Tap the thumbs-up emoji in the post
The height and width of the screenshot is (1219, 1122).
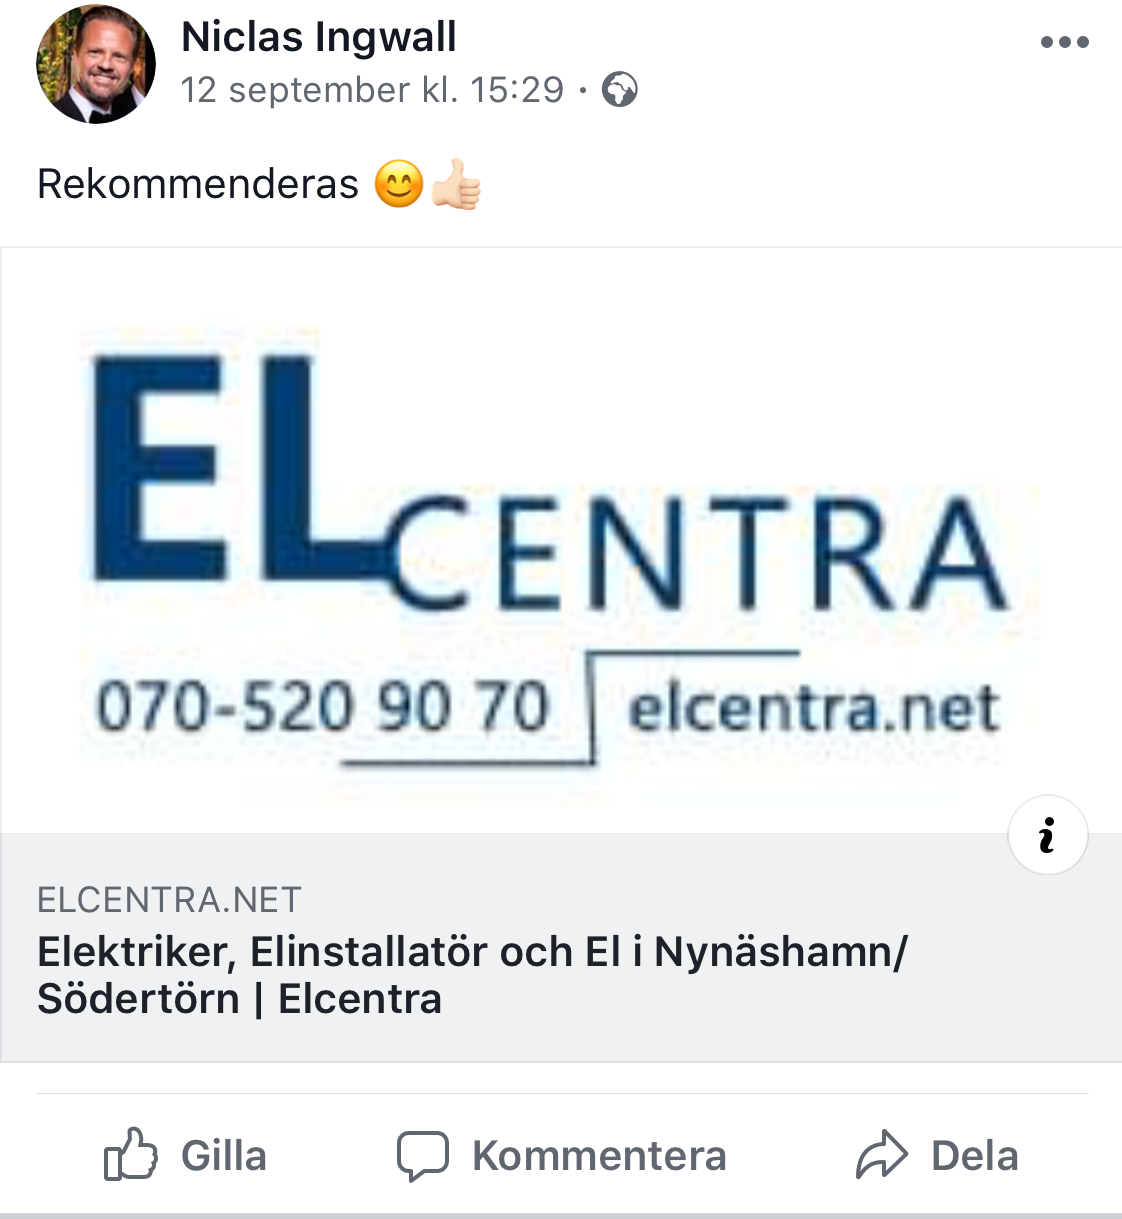pos(456,184)
